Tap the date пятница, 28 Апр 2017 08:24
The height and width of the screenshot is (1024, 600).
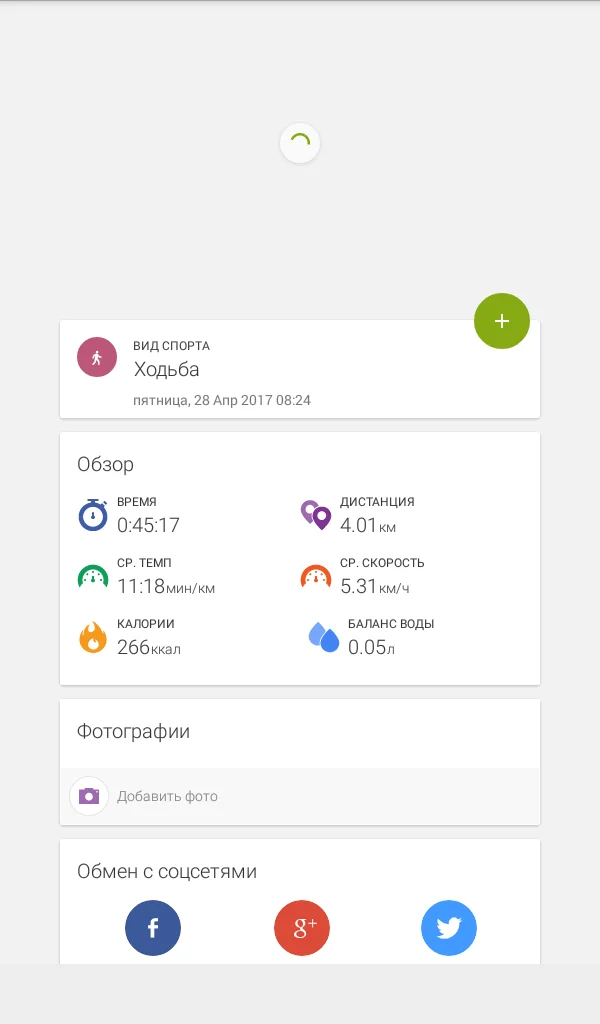[222, 400]
